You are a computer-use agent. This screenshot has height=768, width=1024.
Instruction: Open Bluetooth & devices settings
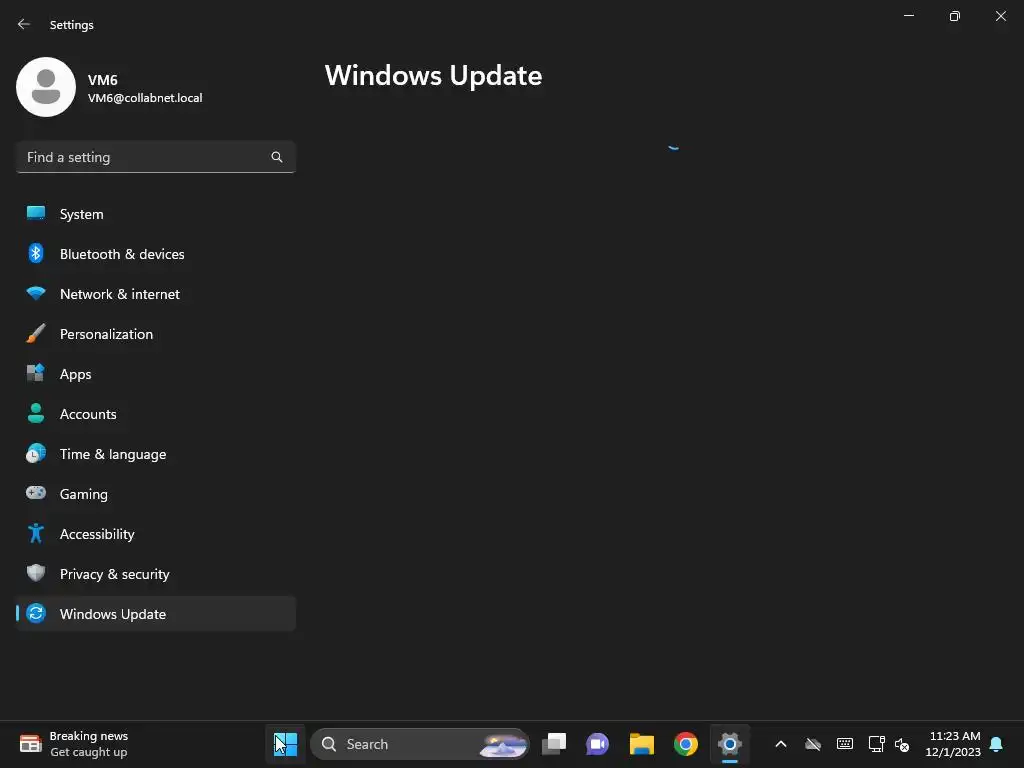point(155,254)
